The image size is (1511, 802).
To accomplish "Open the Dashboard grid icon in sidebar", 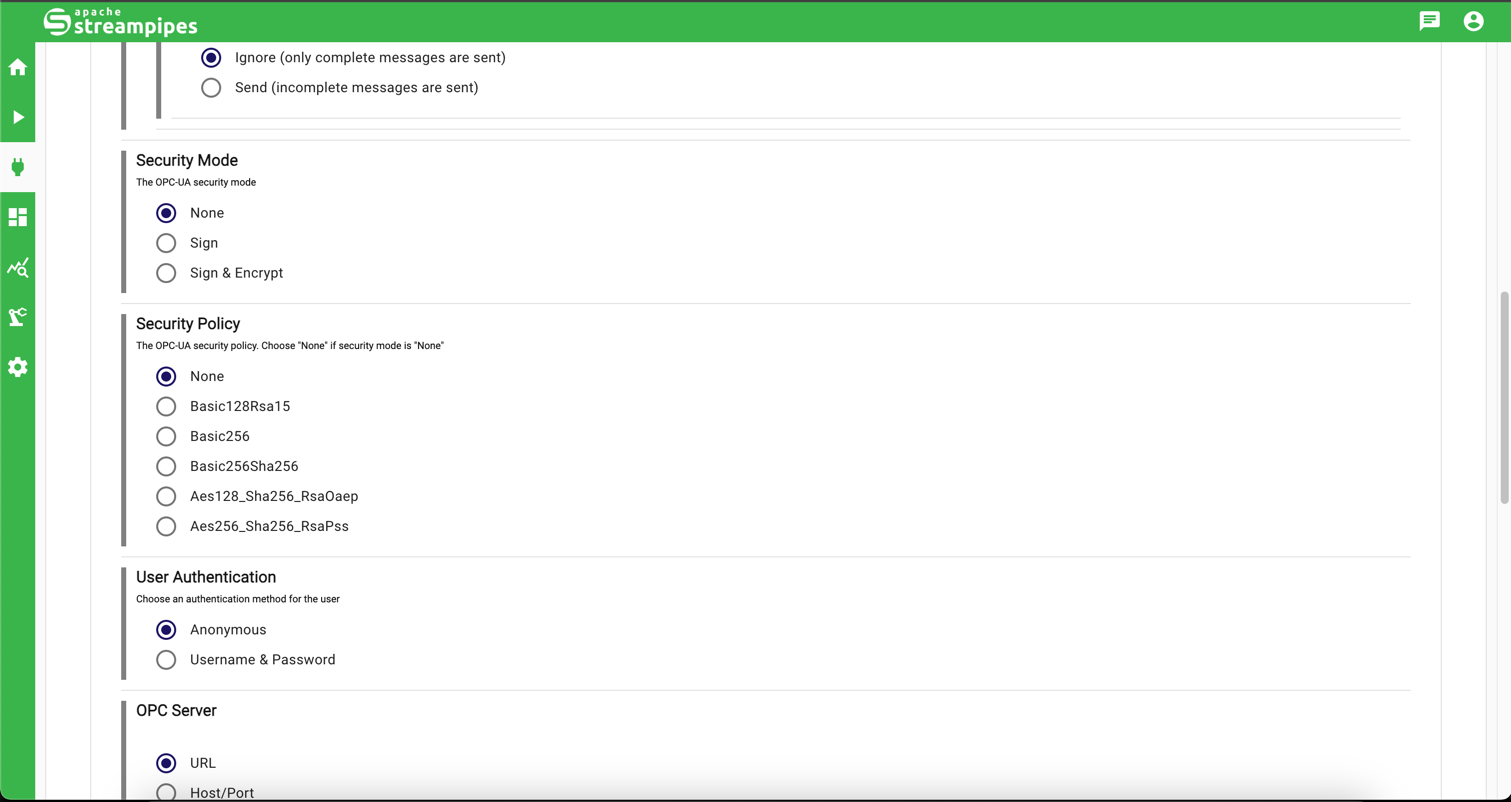I will (x=18, y=217).
